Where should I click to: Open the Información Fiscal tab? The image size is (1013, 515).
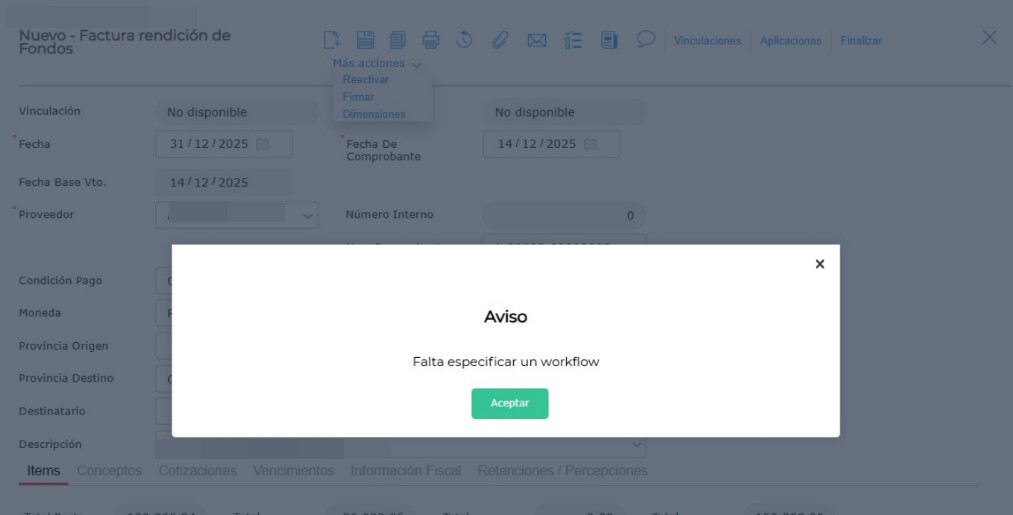(405, 470)
